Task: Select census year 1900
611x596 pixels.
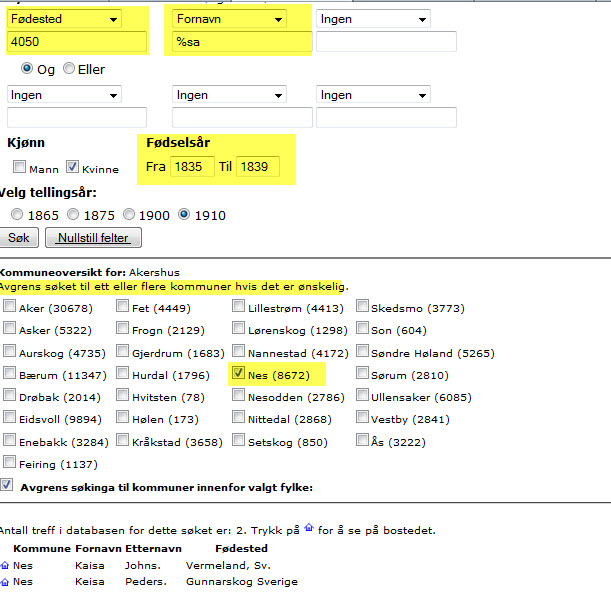Action: click(129, 214)
